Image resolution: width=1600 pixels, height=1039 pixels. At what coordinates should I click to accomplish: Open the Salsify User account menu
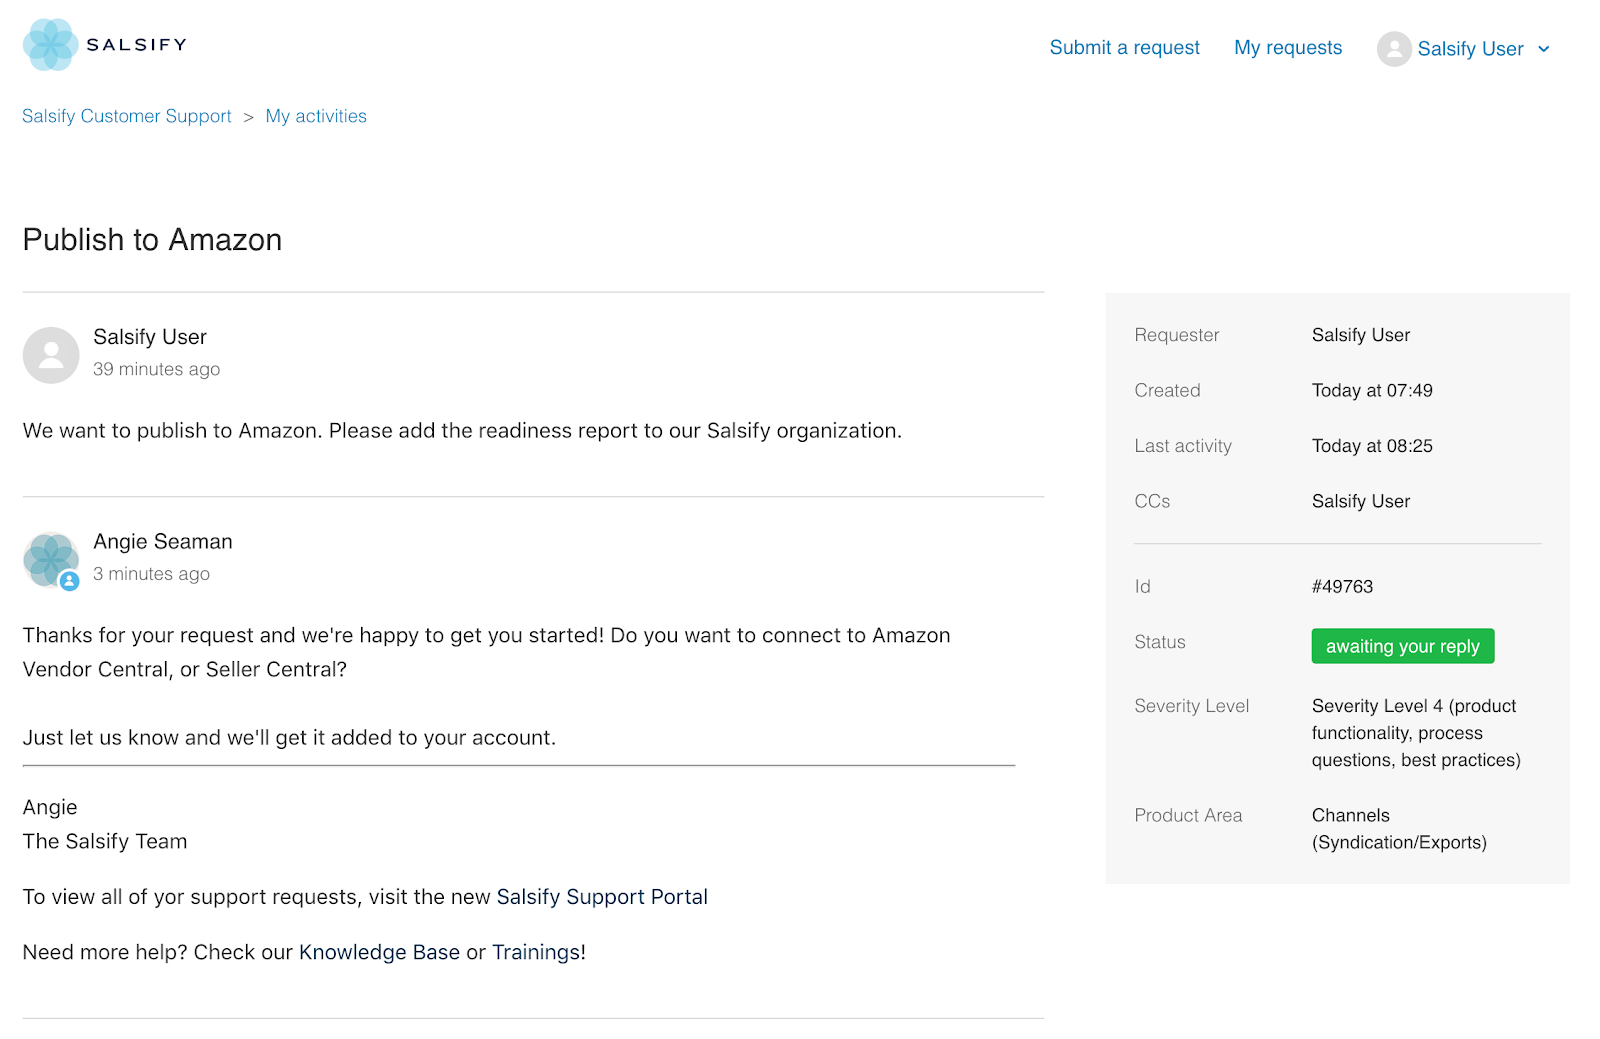pos(1470,49)
